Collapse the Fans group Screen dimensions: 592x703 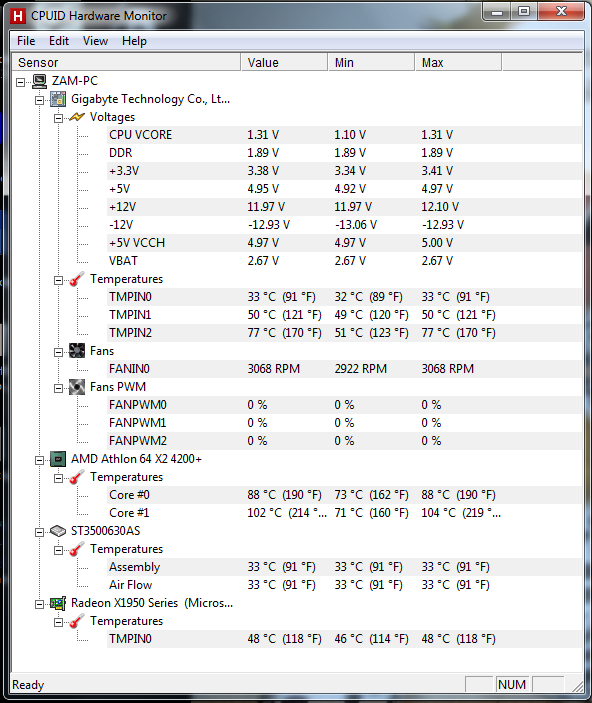58,352
